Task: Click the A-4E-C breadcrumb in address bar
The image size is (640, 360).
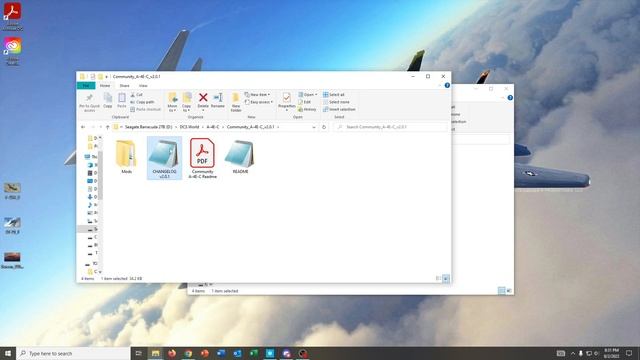Action: (x=213, y=127)
